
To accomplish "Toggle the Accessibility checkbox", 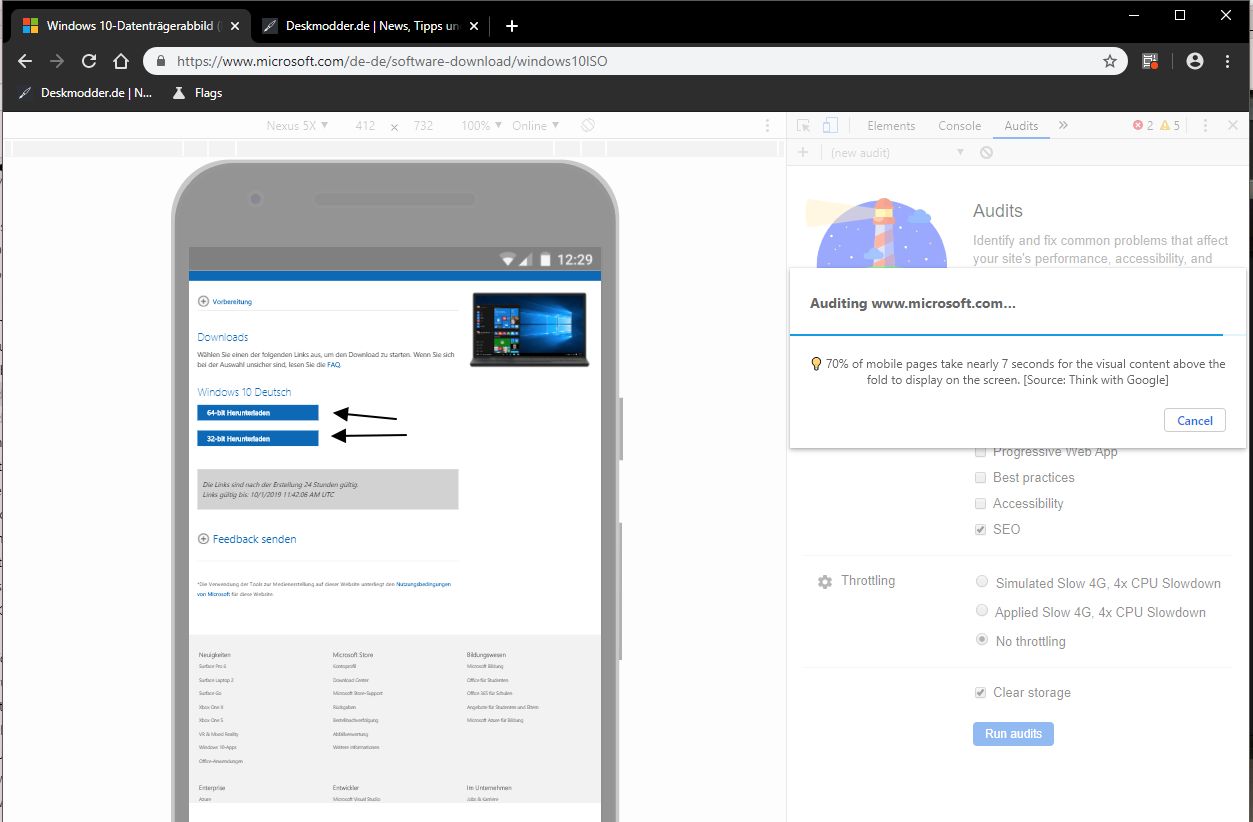I will pos(981,503).
